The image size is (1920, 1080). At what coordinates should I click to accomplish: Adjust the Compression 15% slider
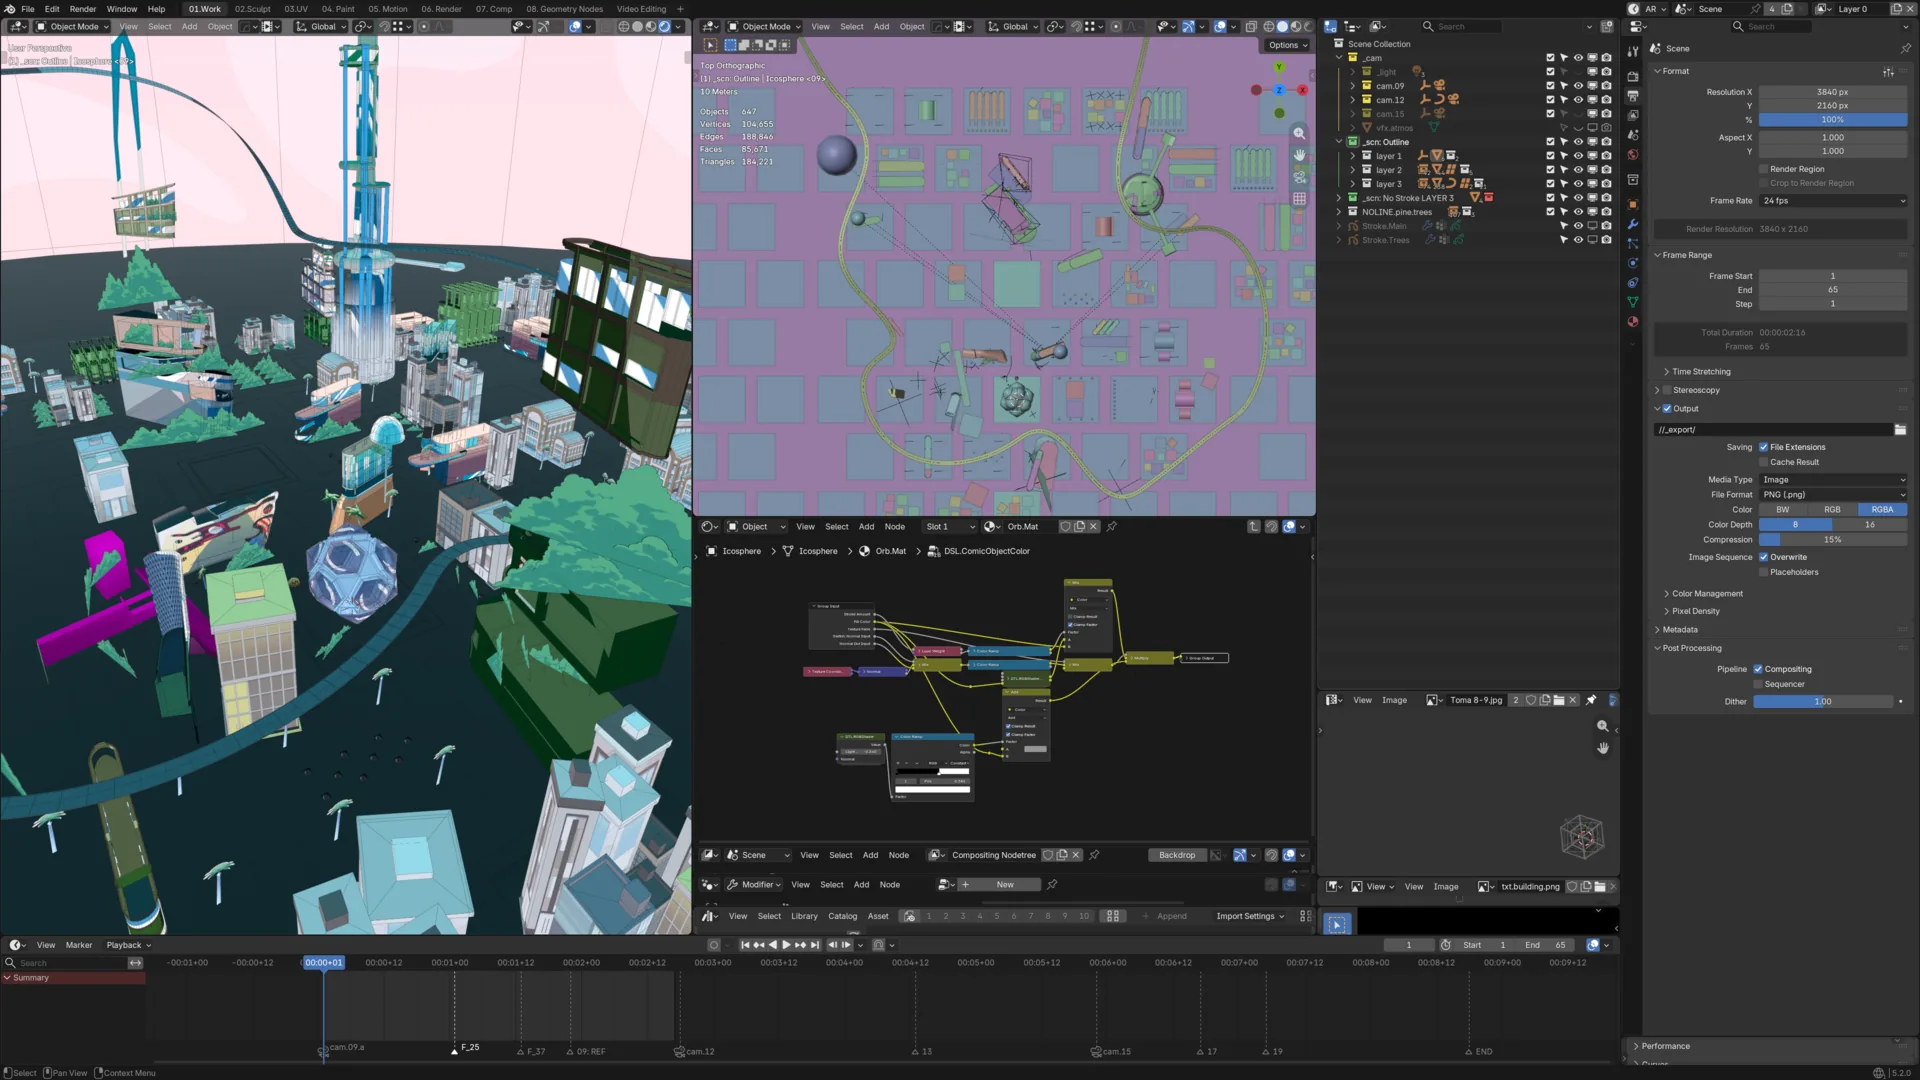pyautogui.click(x=1833, y=540)
